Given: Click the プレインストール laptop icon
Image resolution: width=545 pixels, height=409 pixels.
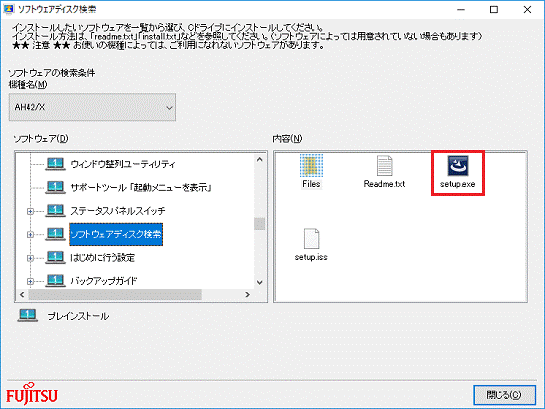Looking at the screenshot, I should [x=27, y=315].
